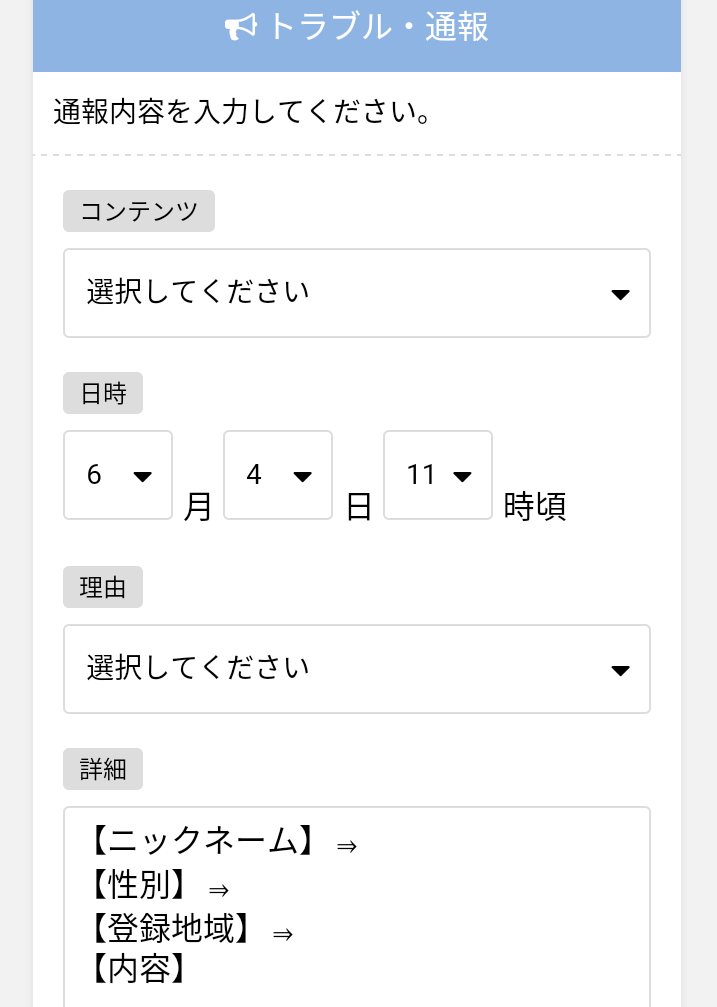The width and height of the screenshot is (717, 1007).
Task: Click the 通報内容を入力してください instruction text
Action: click(x=242, y=112)
